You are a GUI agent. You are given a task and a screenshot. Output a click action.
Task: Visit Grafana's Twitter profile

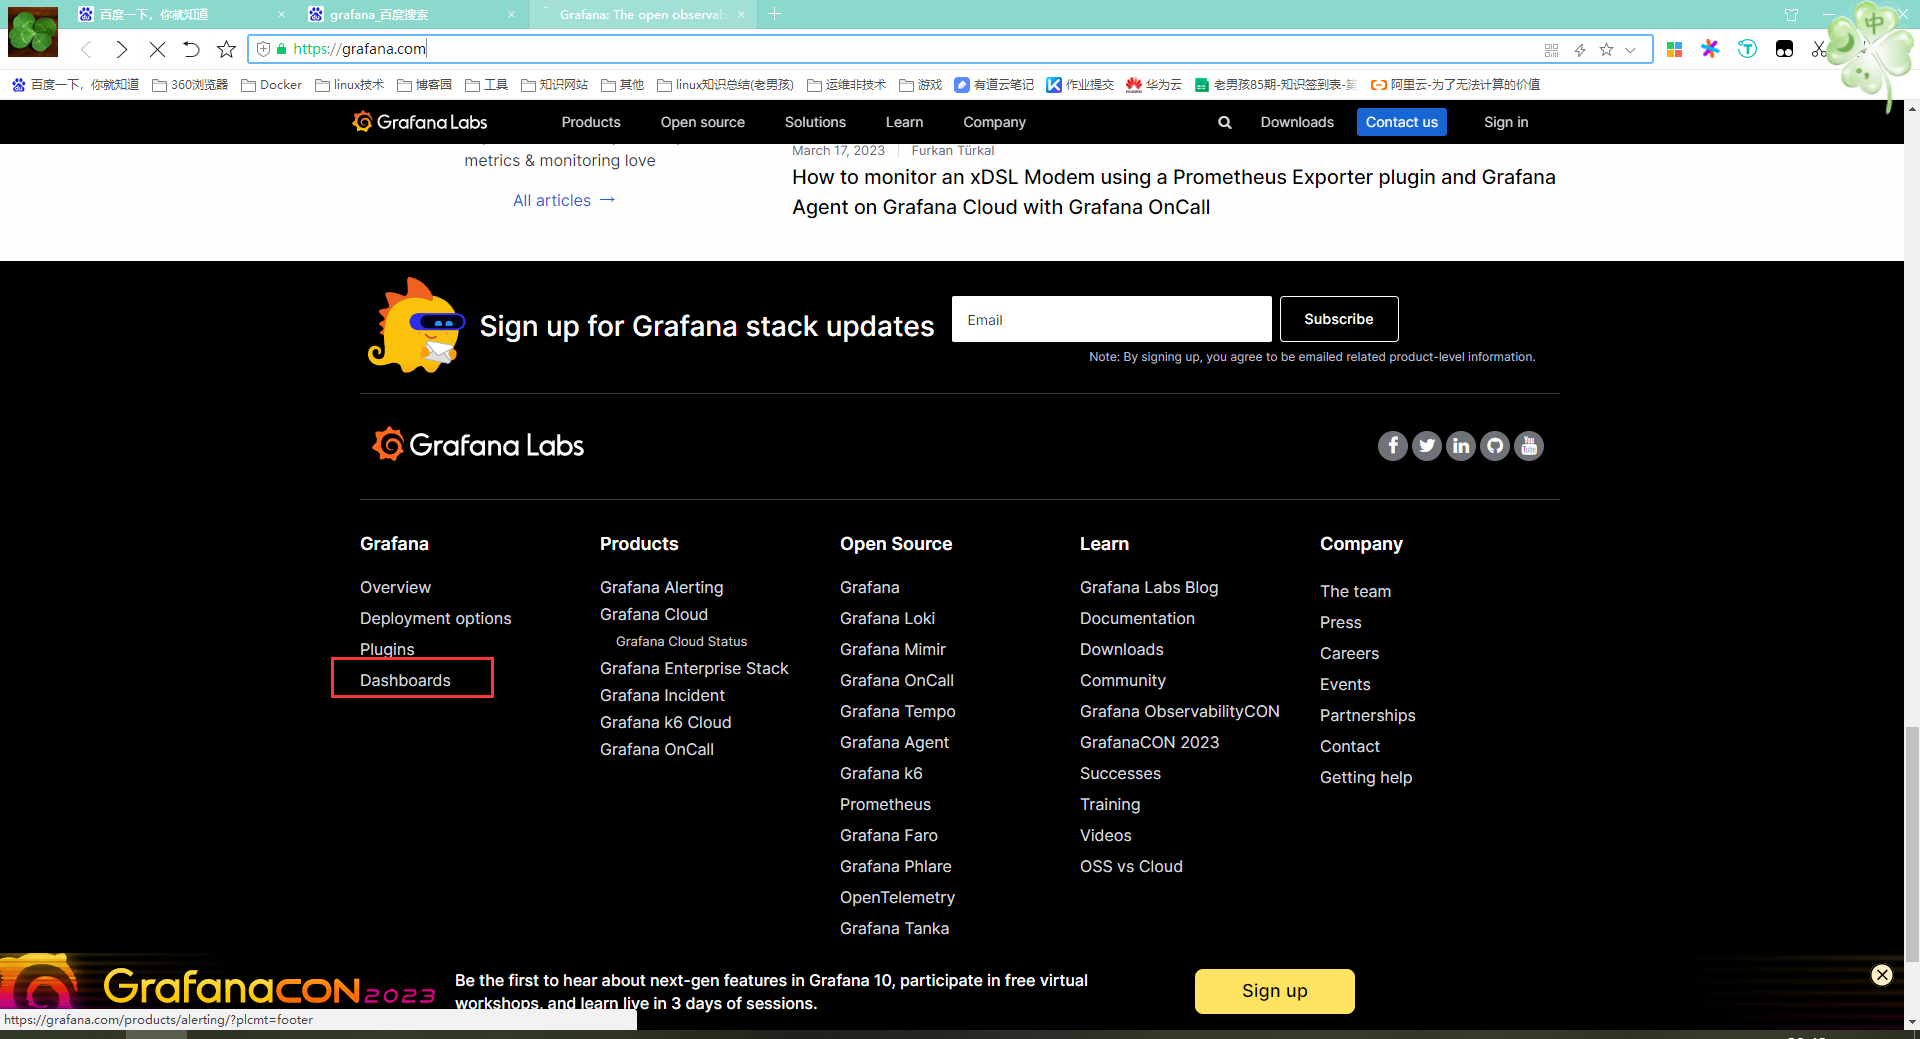point(1427,446)
